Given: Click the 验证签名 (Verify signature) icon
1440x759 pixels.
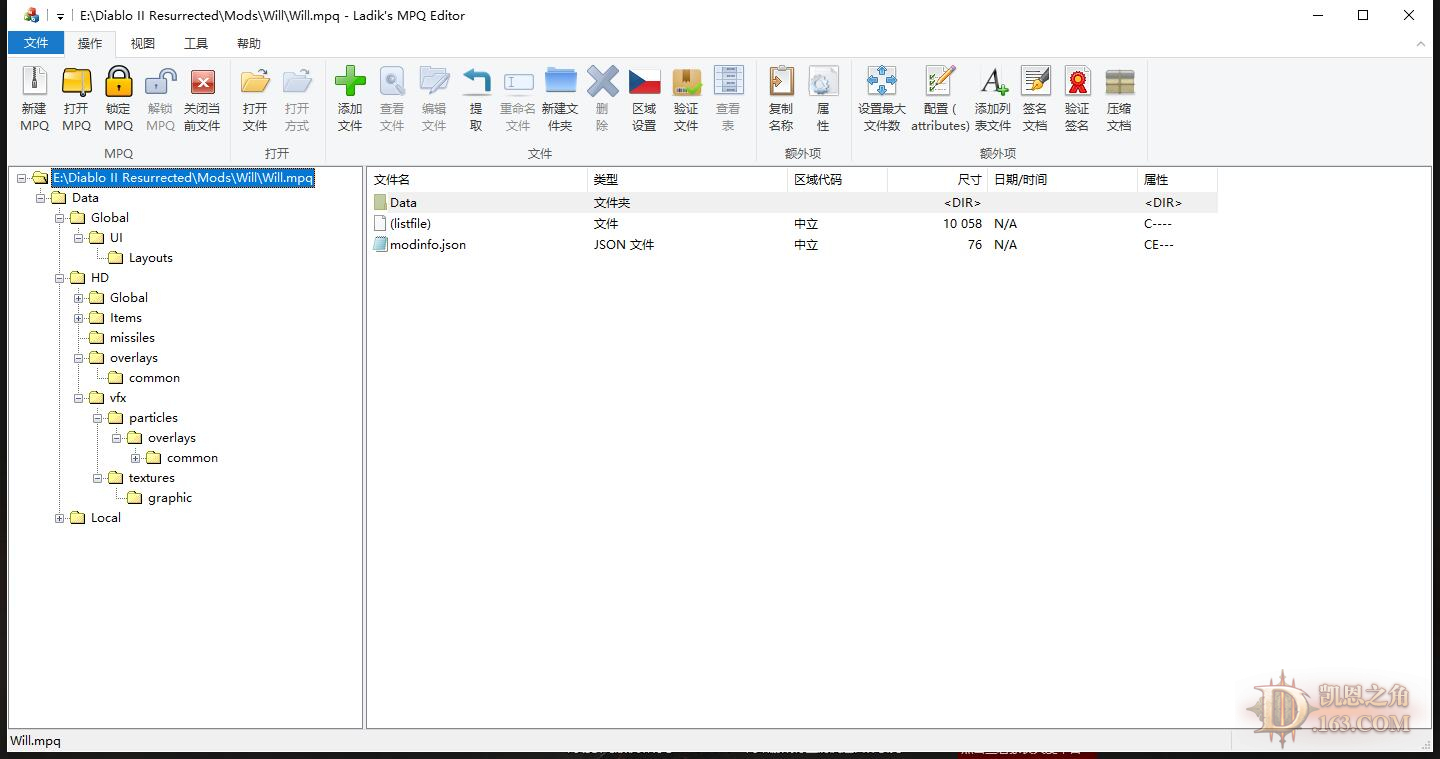Looking at the screenshot, I should click(x=1077, y=82).
